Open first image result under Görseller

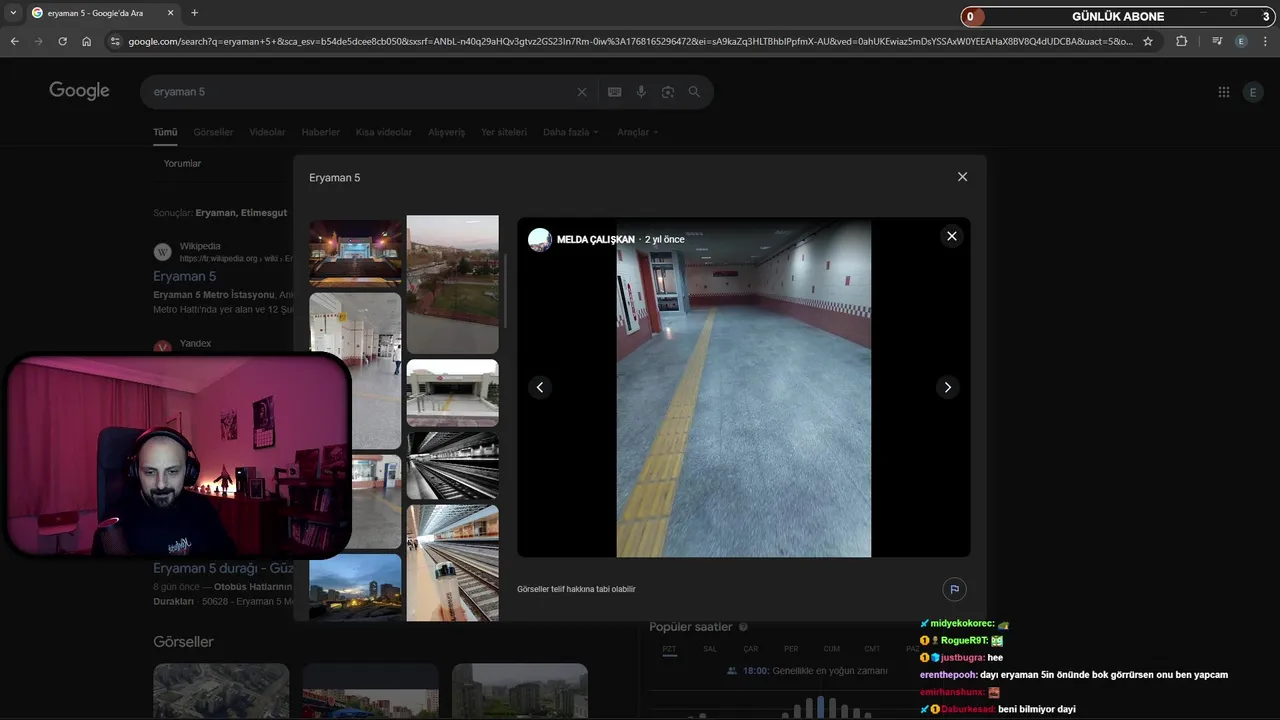(221, 691)
